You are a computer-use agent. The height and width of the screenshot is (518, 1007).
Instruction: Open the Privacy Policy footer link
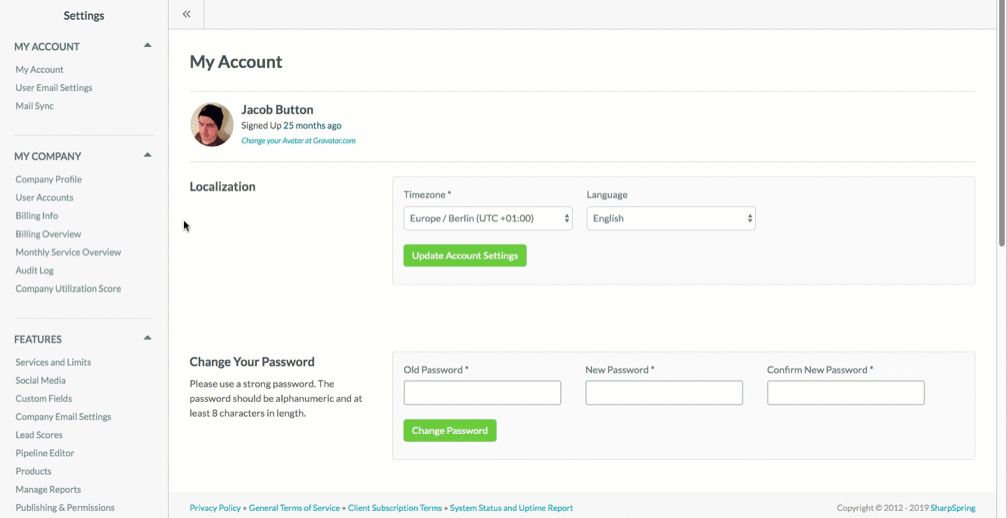tap(215, 508)
